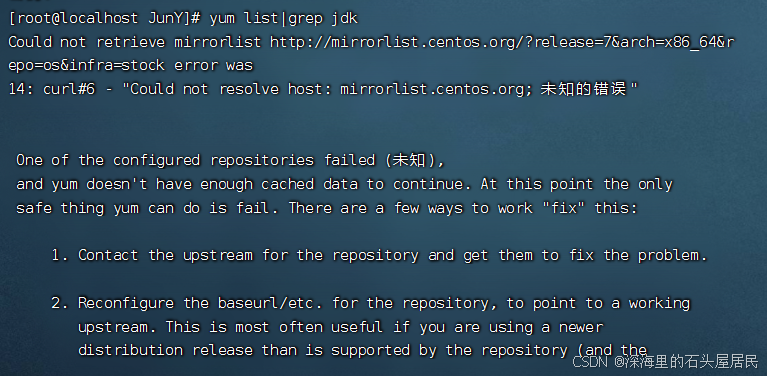The image size is (767, 376).
Task: Click the [root@localhost JunY]# shell prompt
Action: [x=105, y=19]
